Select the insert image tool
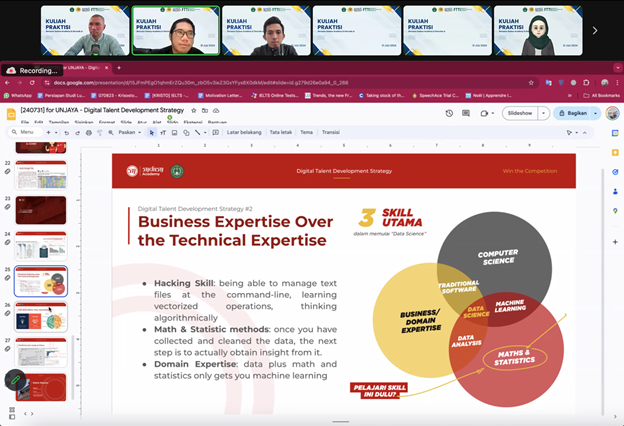This screenshot has height=426, width=624. (174, 132)
